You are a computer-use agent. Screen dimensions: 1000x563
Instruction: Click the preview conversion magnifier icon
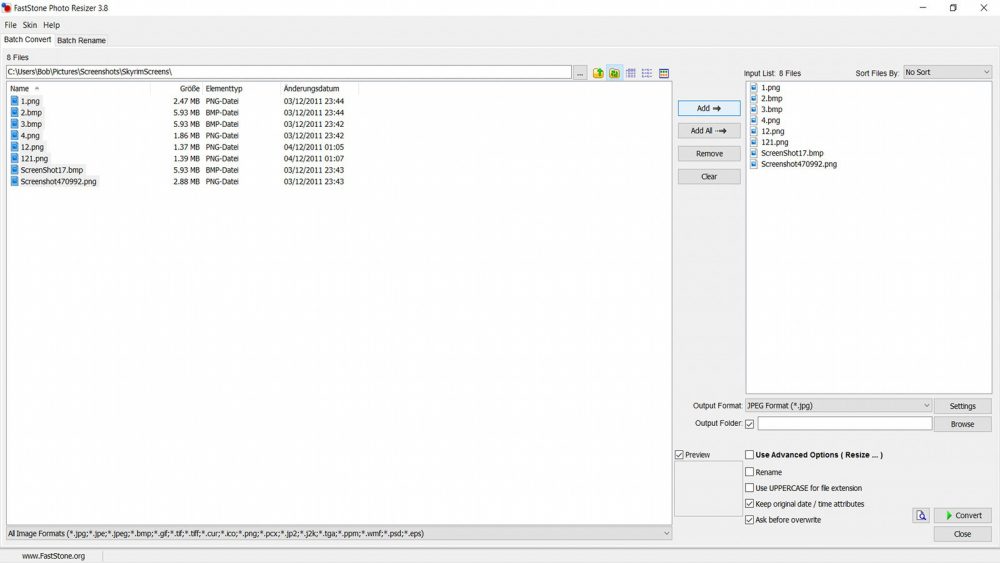[921, 515]
